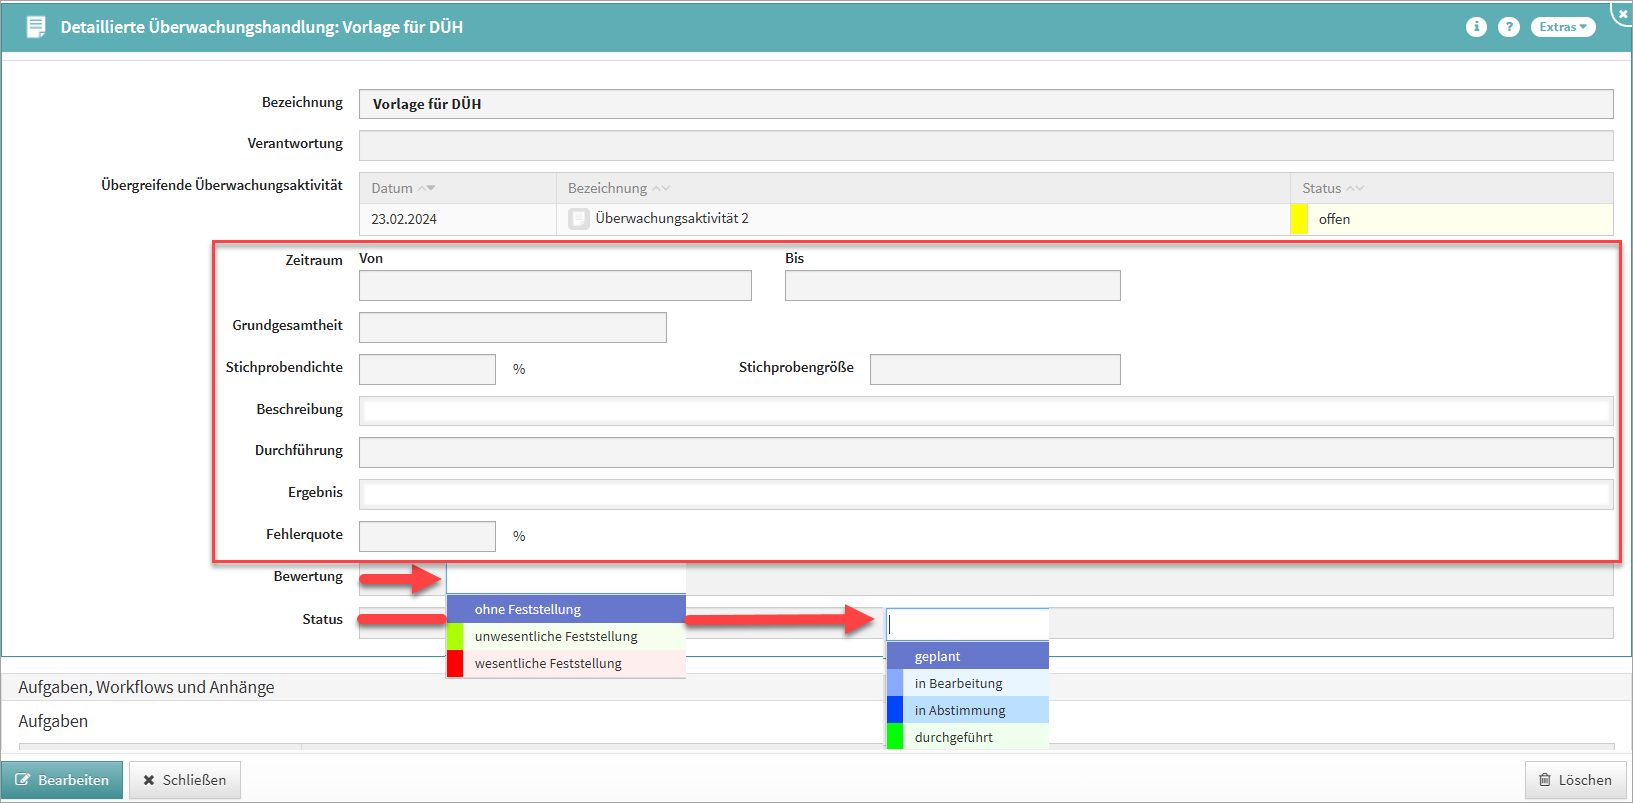This screenshot has height=803, width=1633.
Task: Sort table by Datum column arrows
Action: [x=427, y=188]
